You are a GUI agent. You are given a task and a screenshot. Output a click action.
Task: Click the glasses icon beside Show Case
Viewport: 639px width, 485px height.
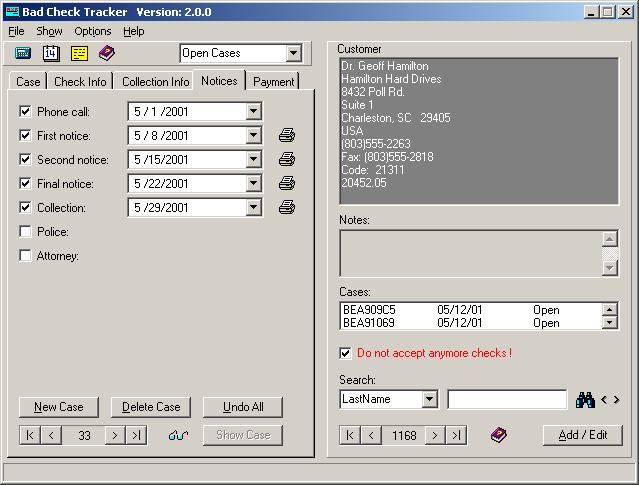(x=178, y=435)
